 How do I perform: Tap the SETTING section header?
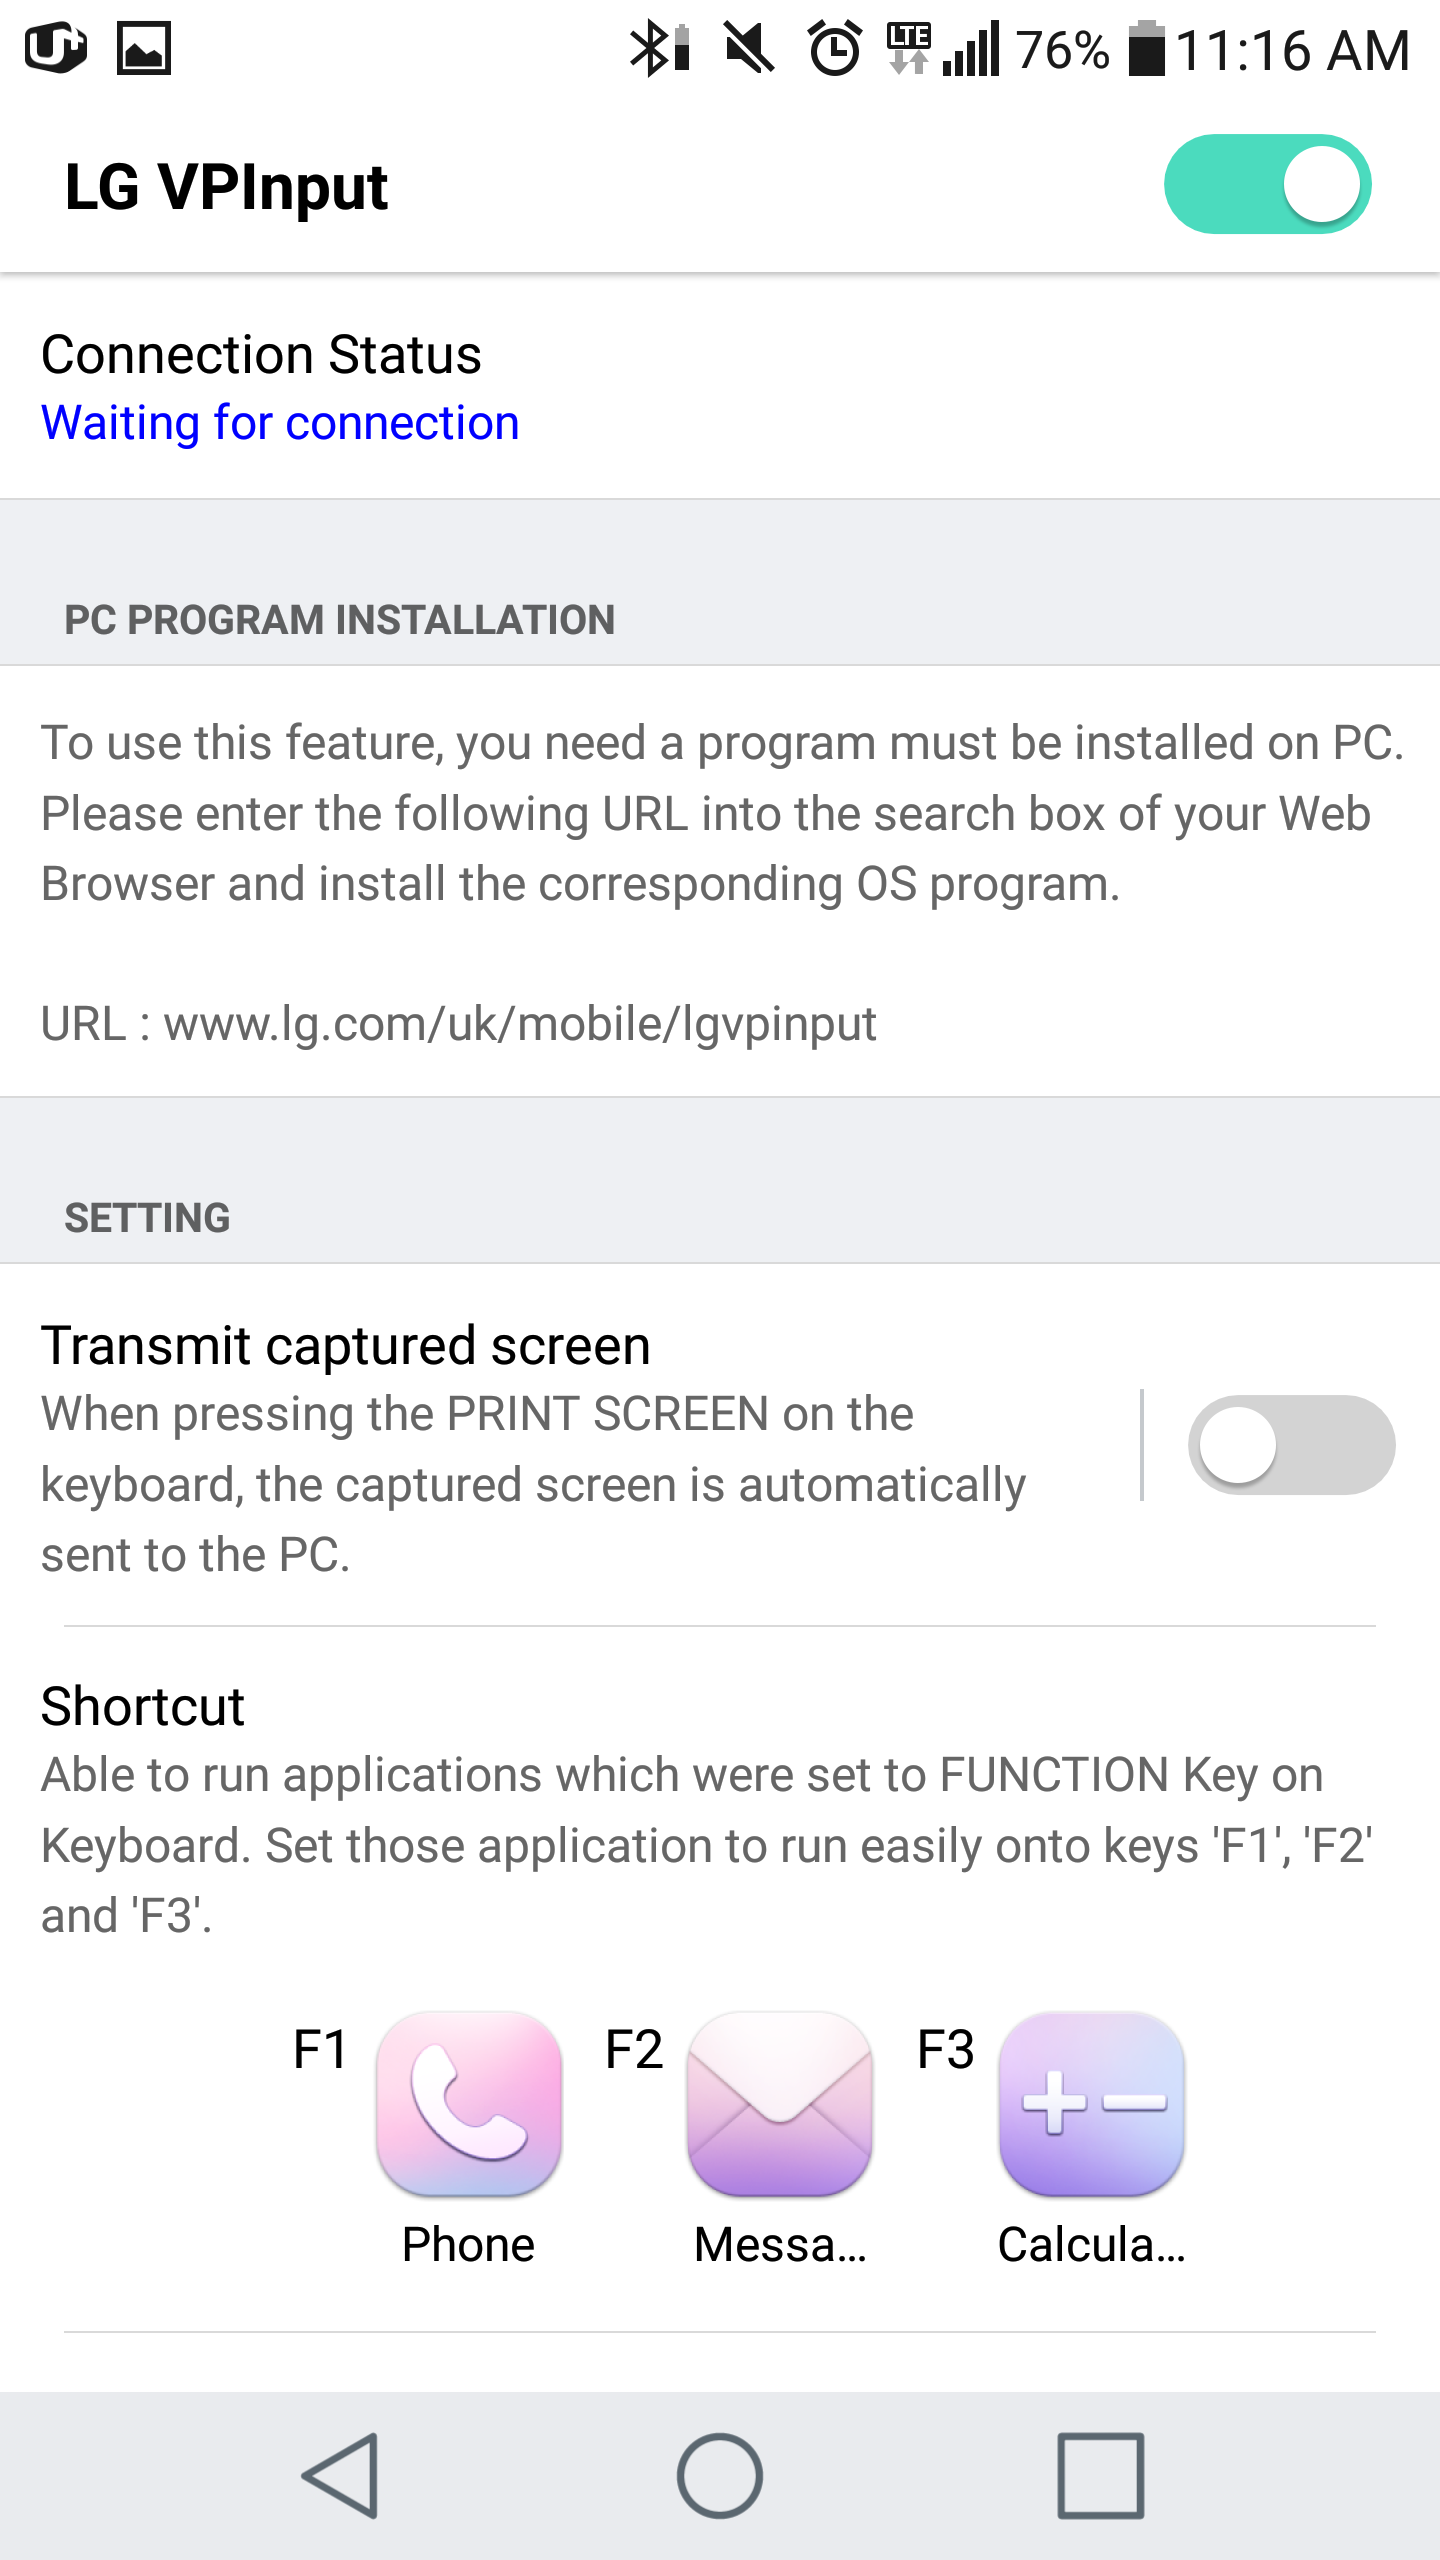tap(147, 1218)
